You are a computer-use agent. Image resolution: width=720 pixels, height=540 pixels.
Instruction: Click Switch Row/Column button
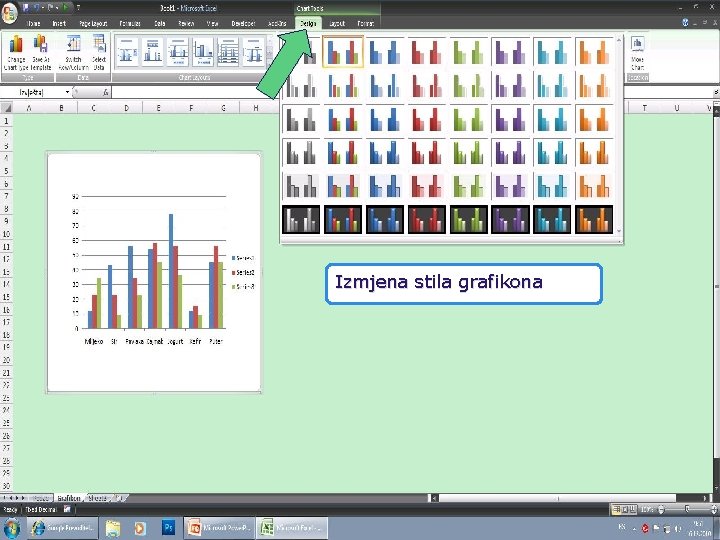pos(73,53)
